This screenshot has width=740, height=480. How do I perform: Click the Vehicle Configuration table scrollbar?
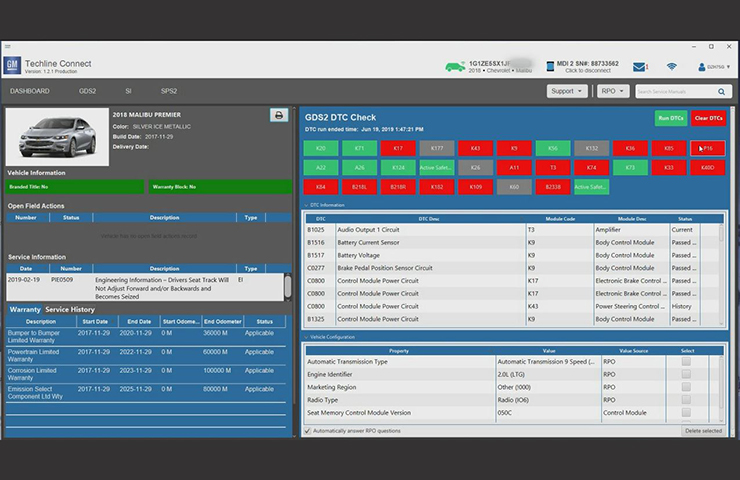click(721, 389)
